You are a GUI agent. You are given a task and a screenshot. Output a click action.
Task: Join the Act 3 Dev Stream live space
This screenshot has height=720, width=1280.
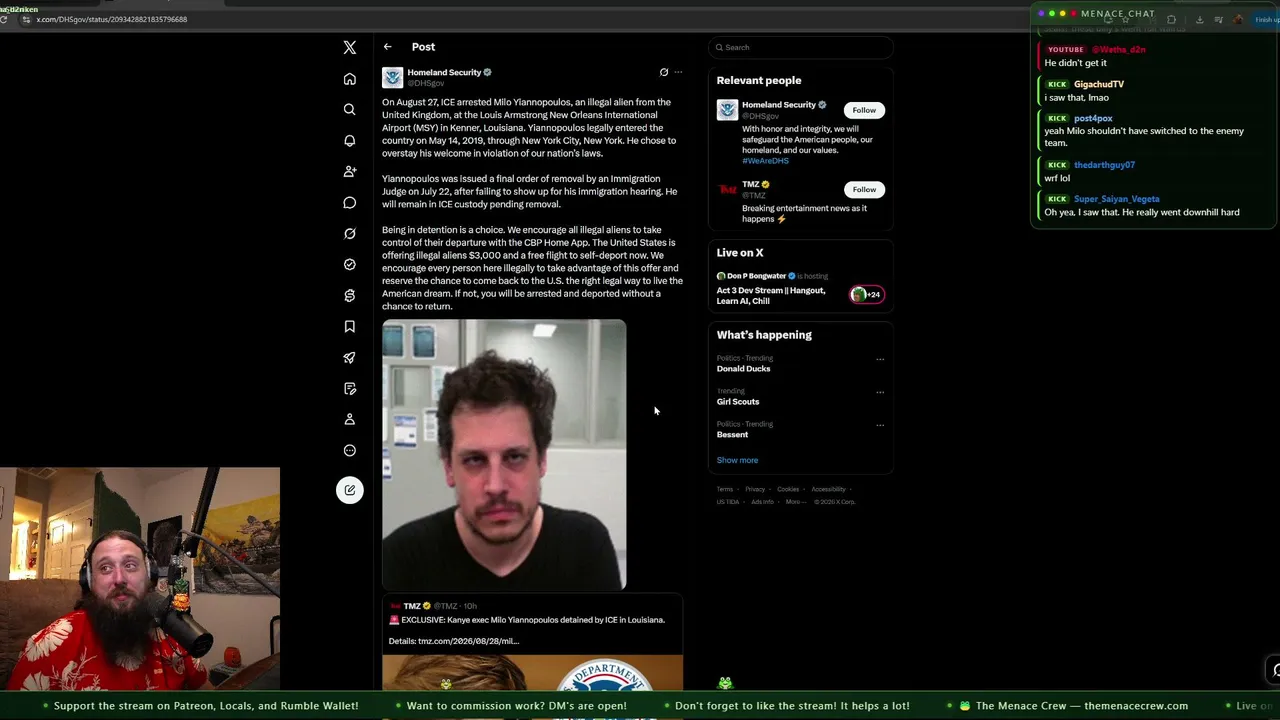(771, 296)
